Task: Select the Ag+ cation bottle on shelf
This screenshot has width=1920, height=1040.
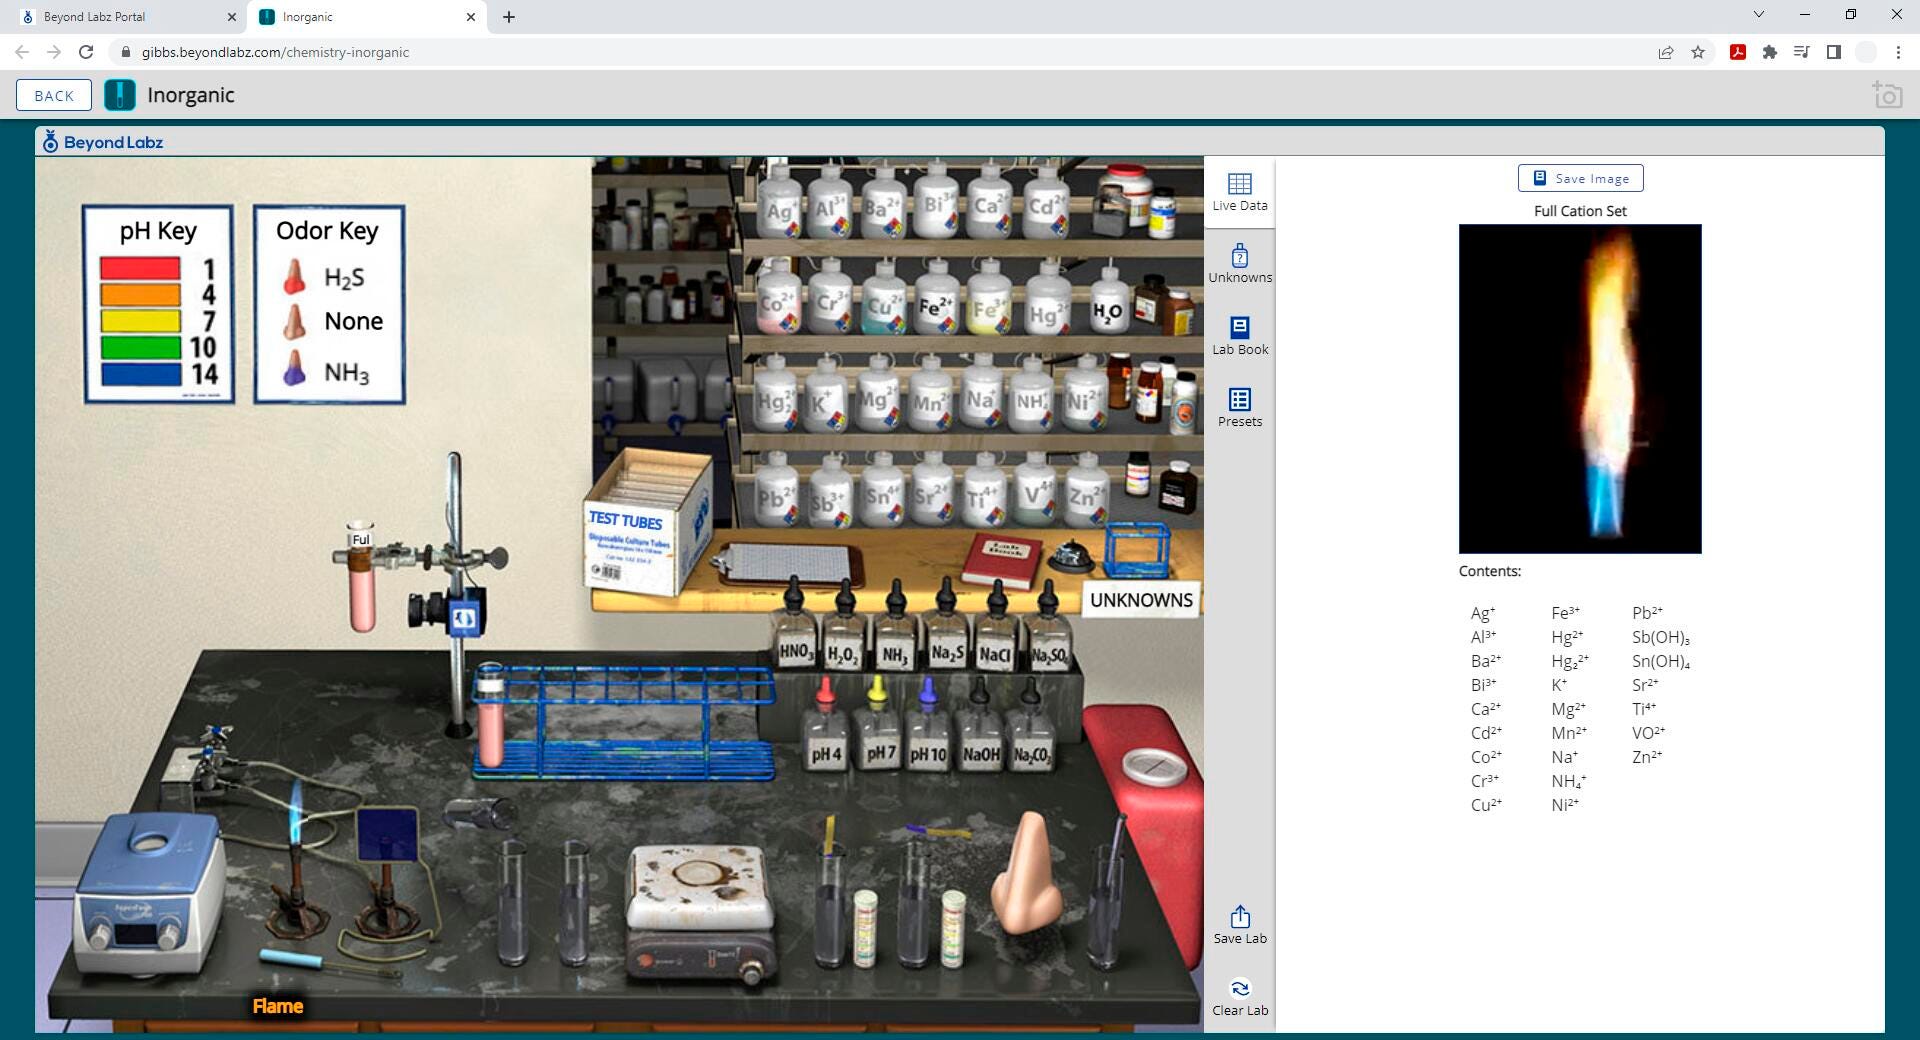Action: tap(779, 207)
